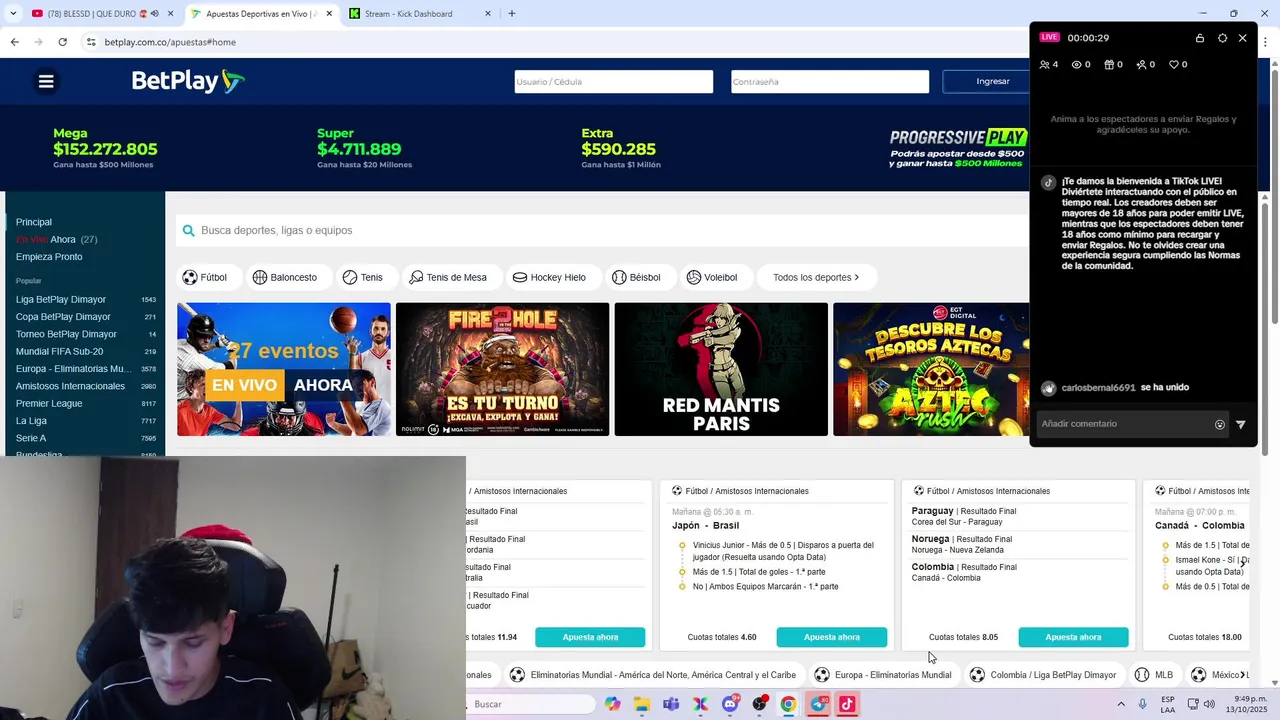Open the 27 eventos En Vivo banner

coord(284,369)
